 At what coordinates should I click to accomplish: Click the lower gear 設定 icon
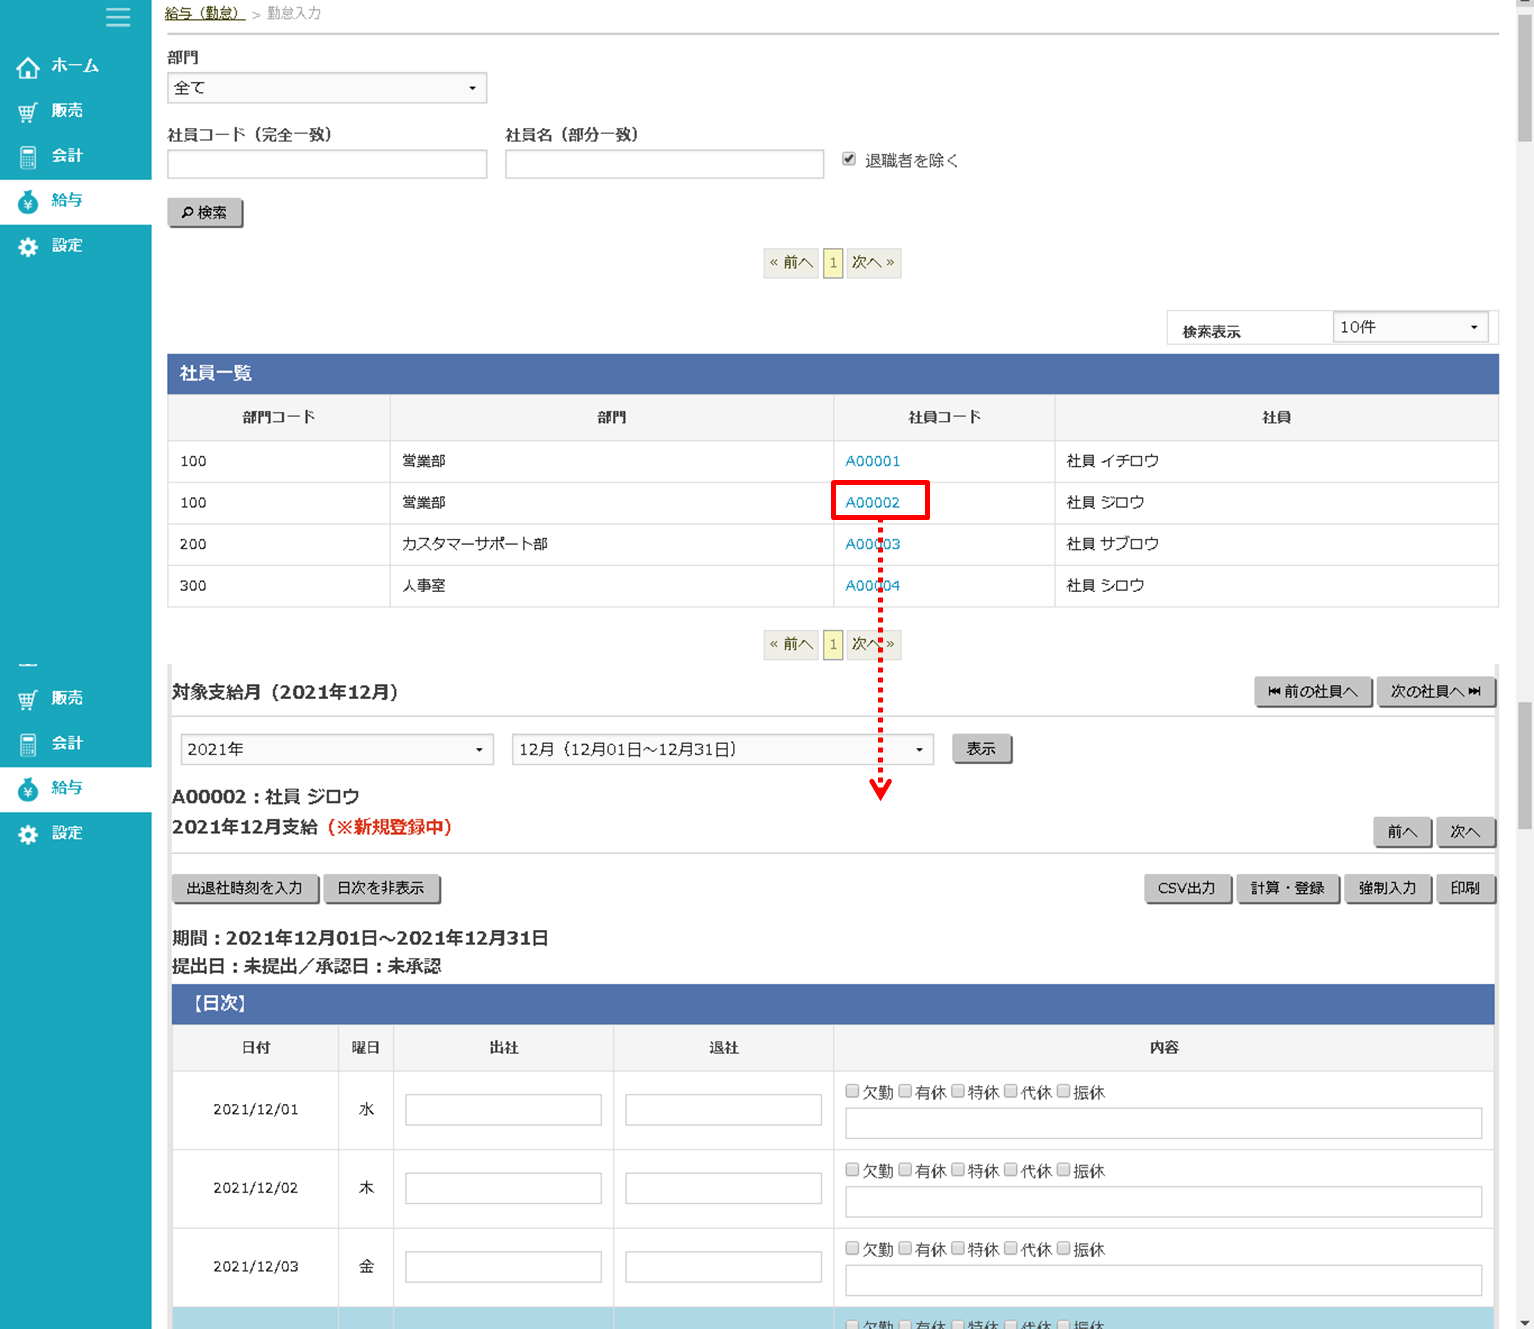click(28, 834)
